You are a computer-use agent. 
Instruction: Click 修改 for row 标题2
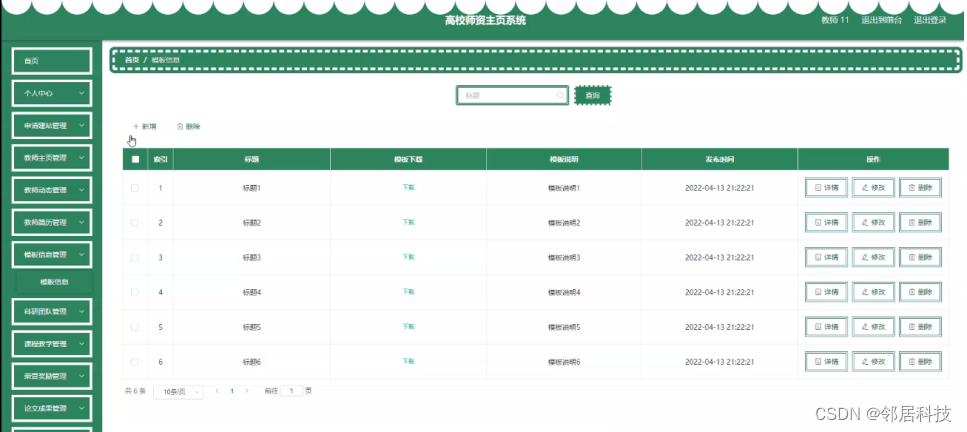[873, 222]
